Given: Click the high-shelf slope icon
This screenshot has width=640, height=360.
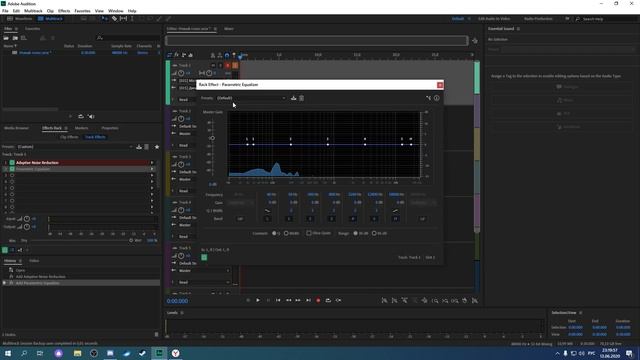Looking at the screenshot, I should tap(395, 211).
